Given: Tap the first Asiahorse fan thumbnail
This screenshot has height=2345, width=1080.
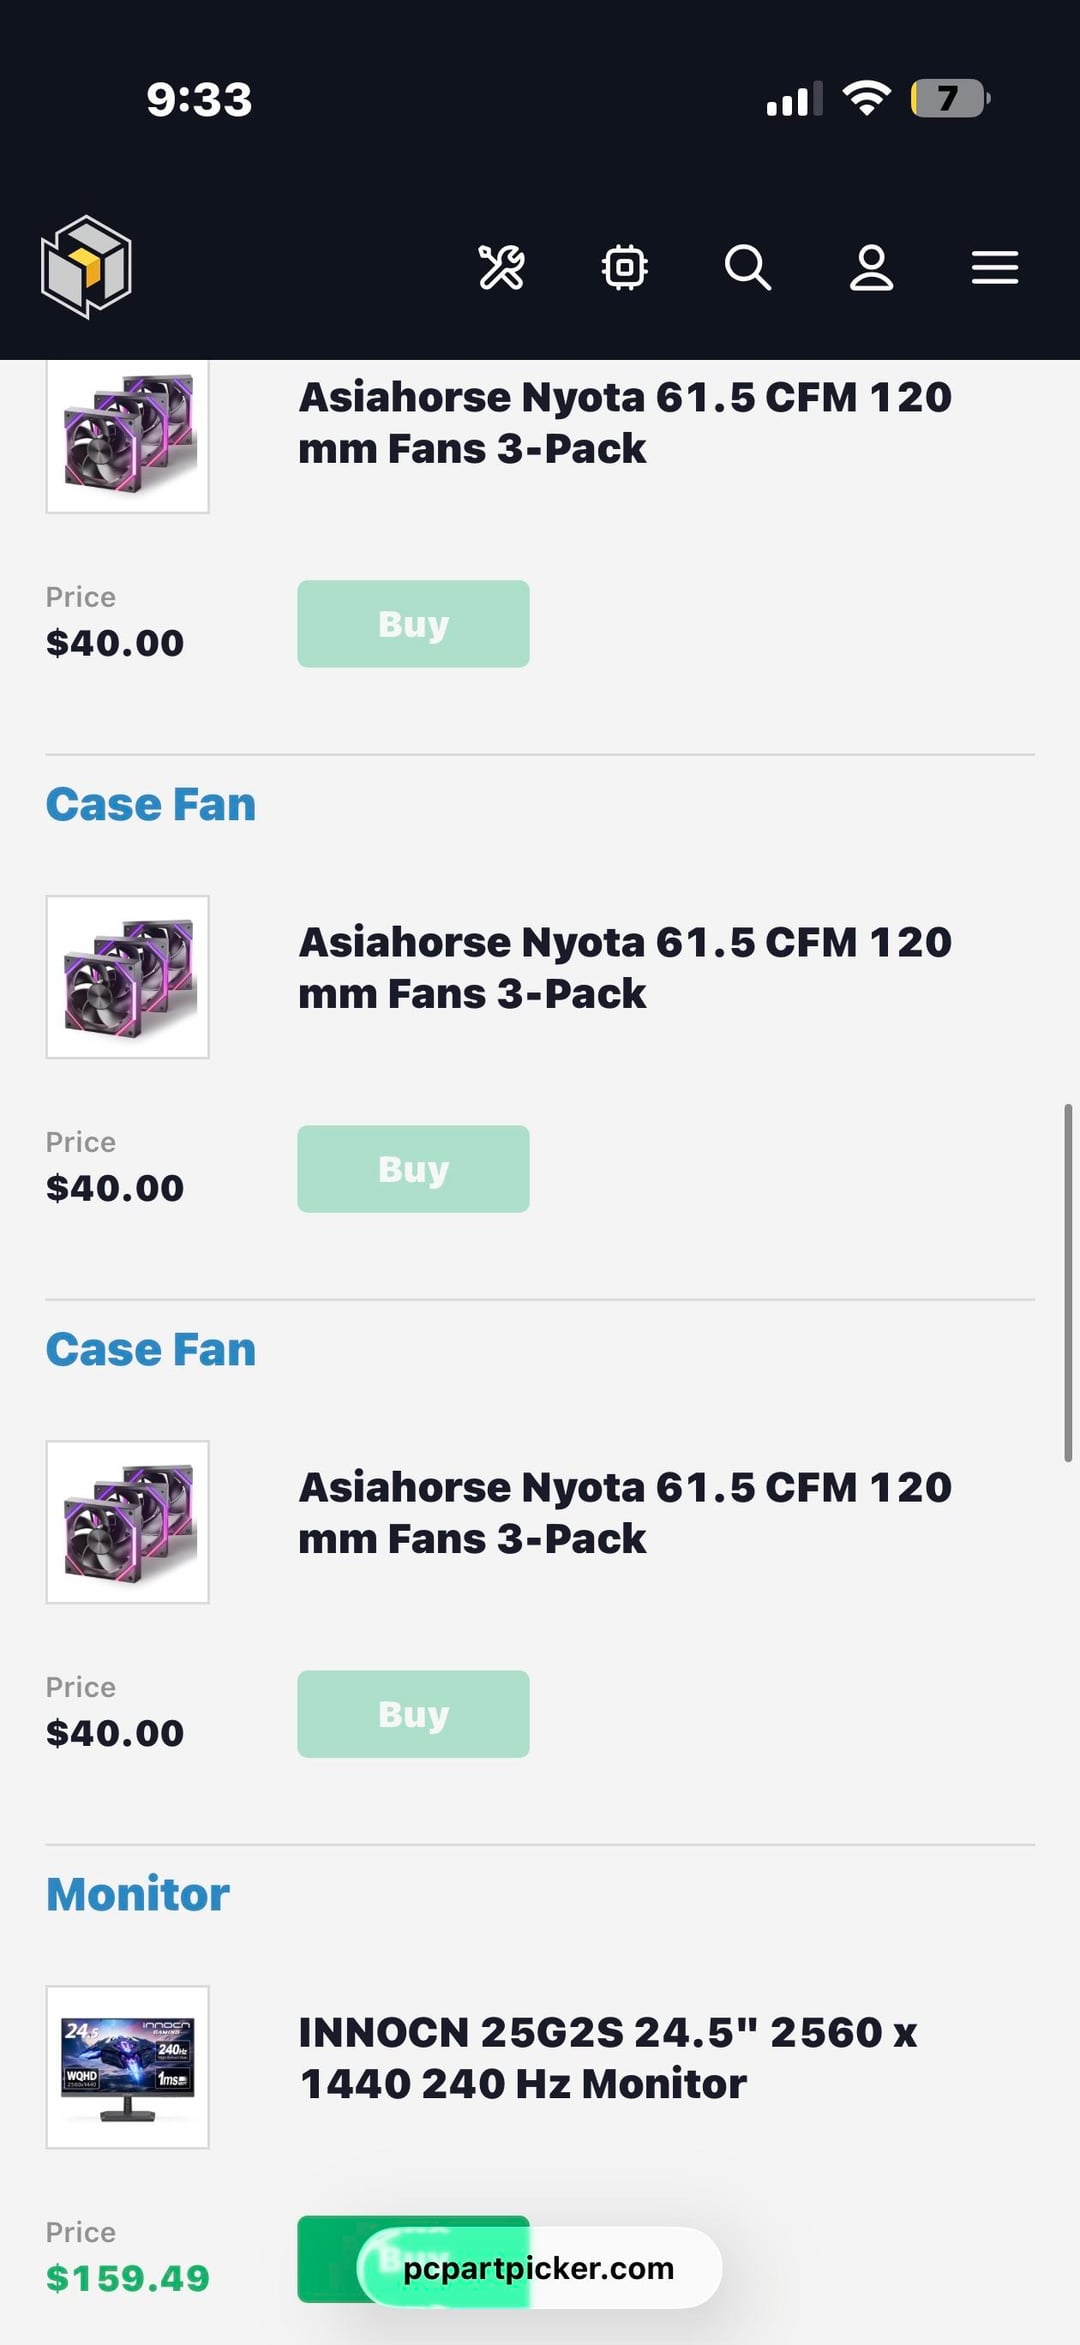Looking at the screenshot, I should (128, 436).
